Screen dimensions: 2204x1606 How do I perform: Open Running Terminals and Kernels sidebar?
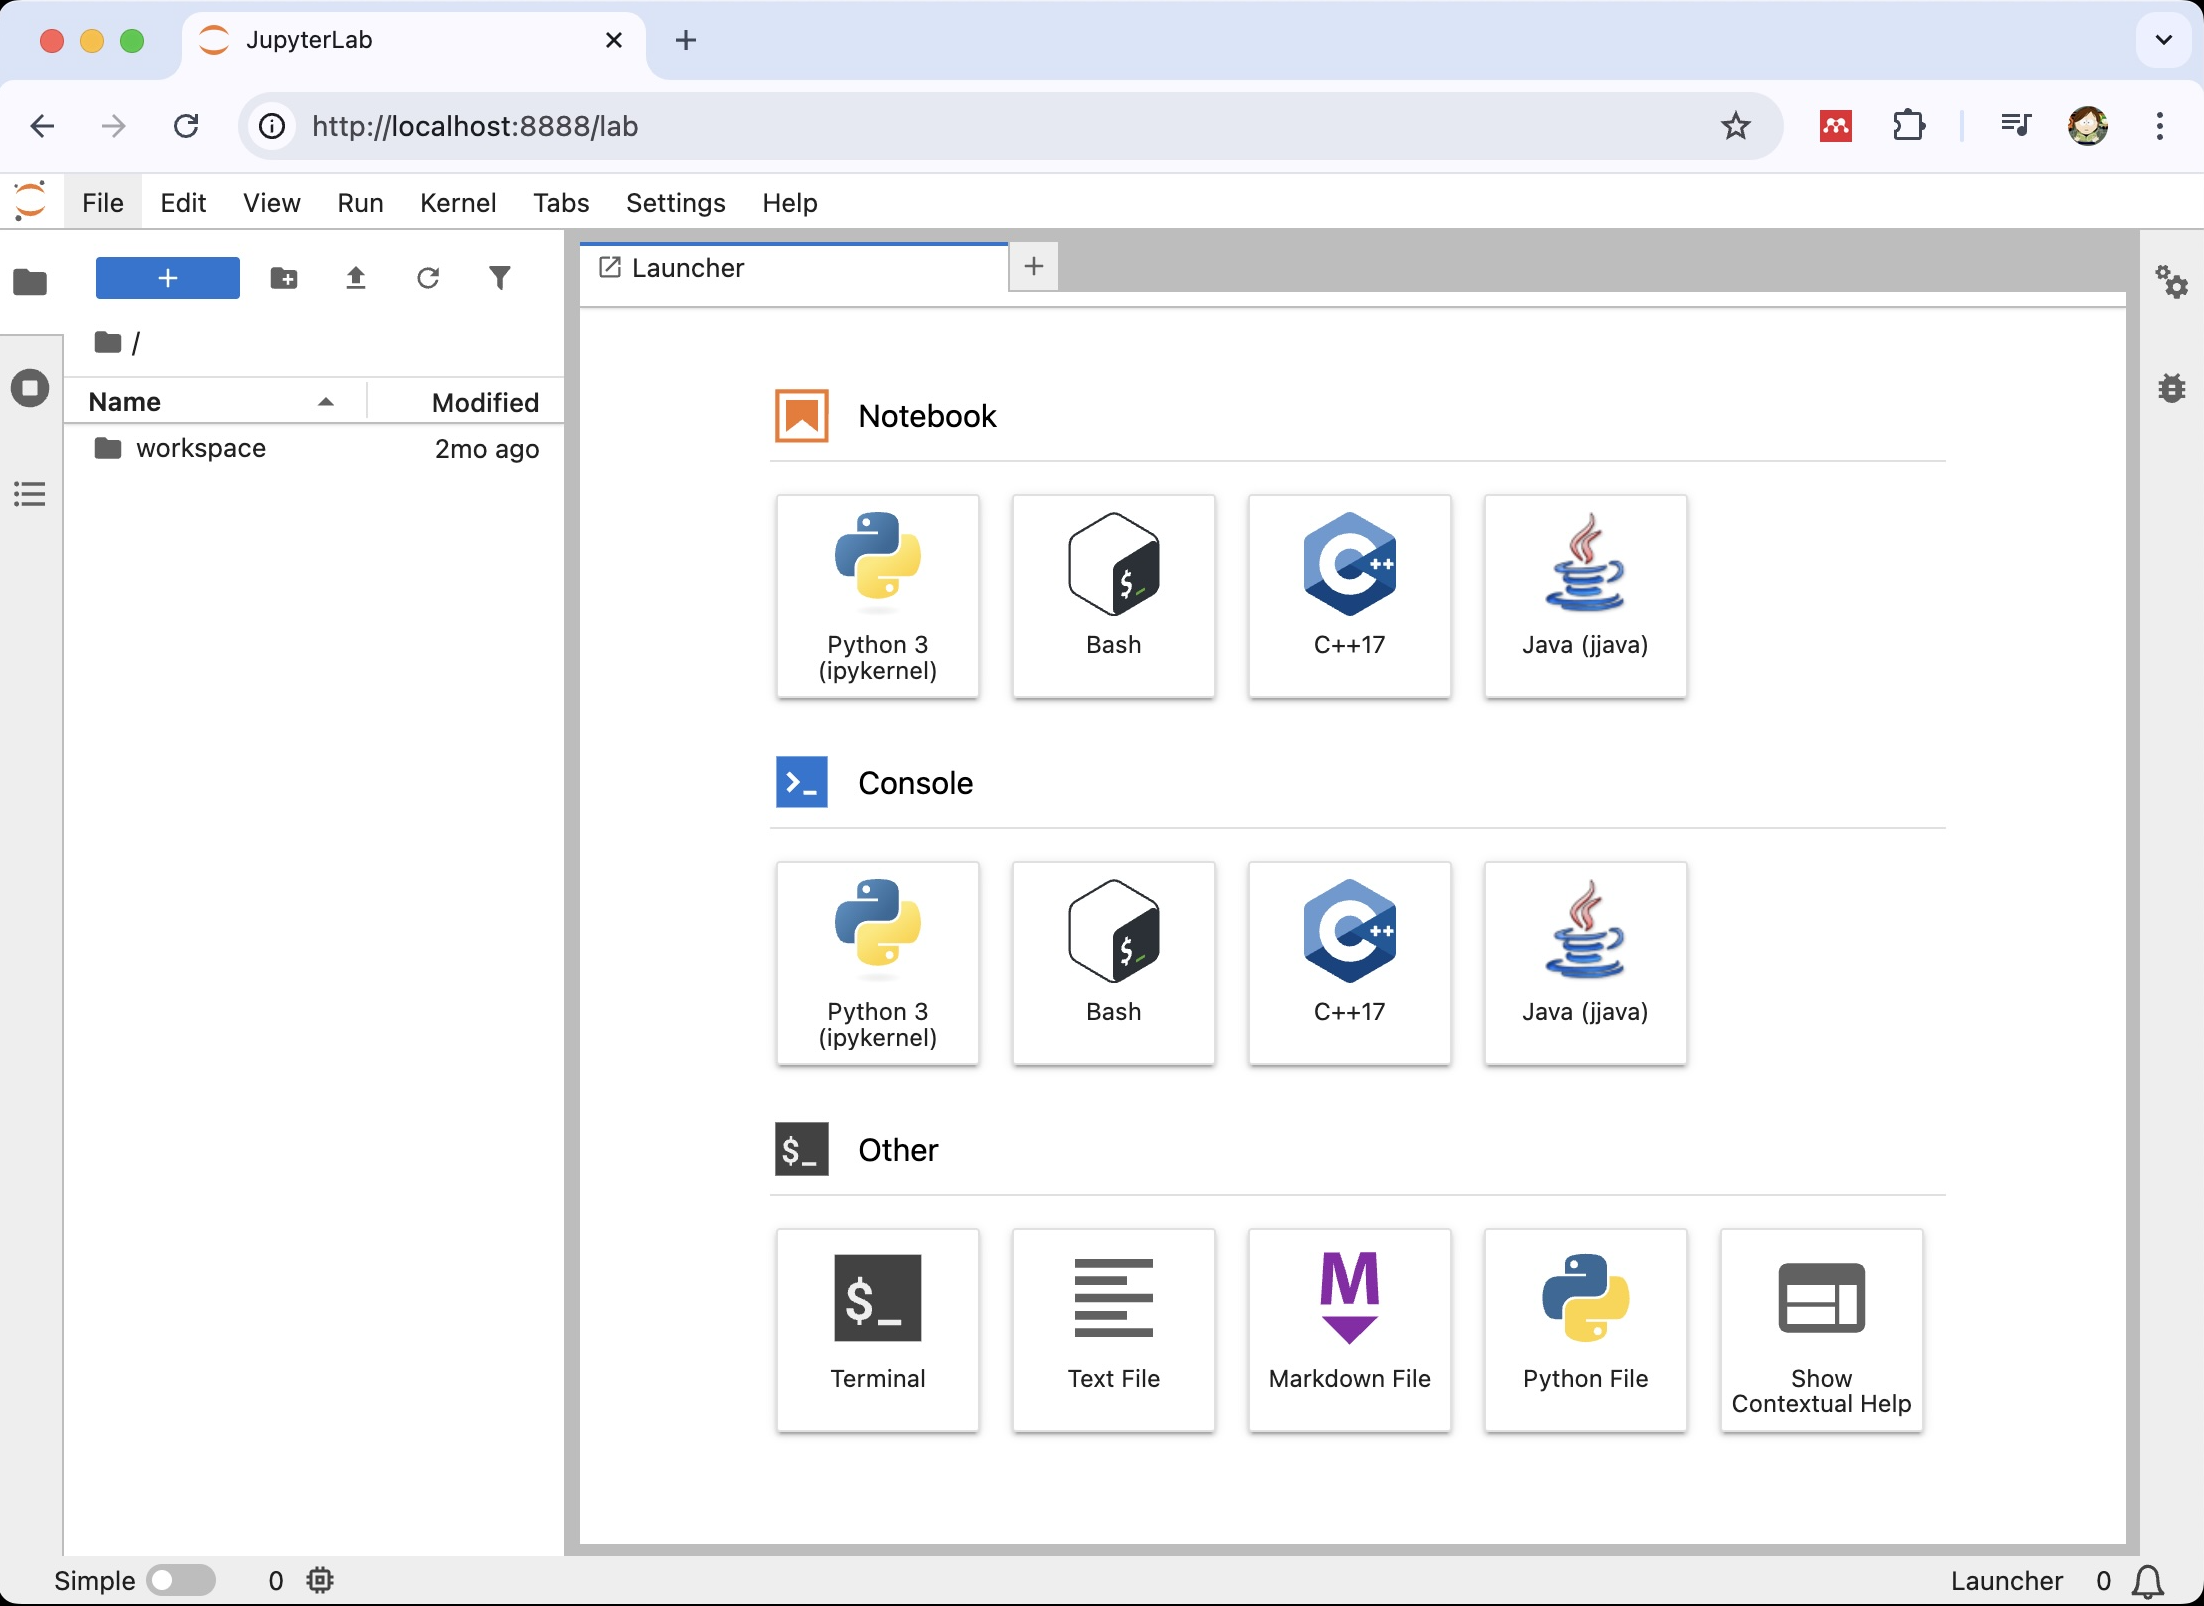click(x=30, y=388)
